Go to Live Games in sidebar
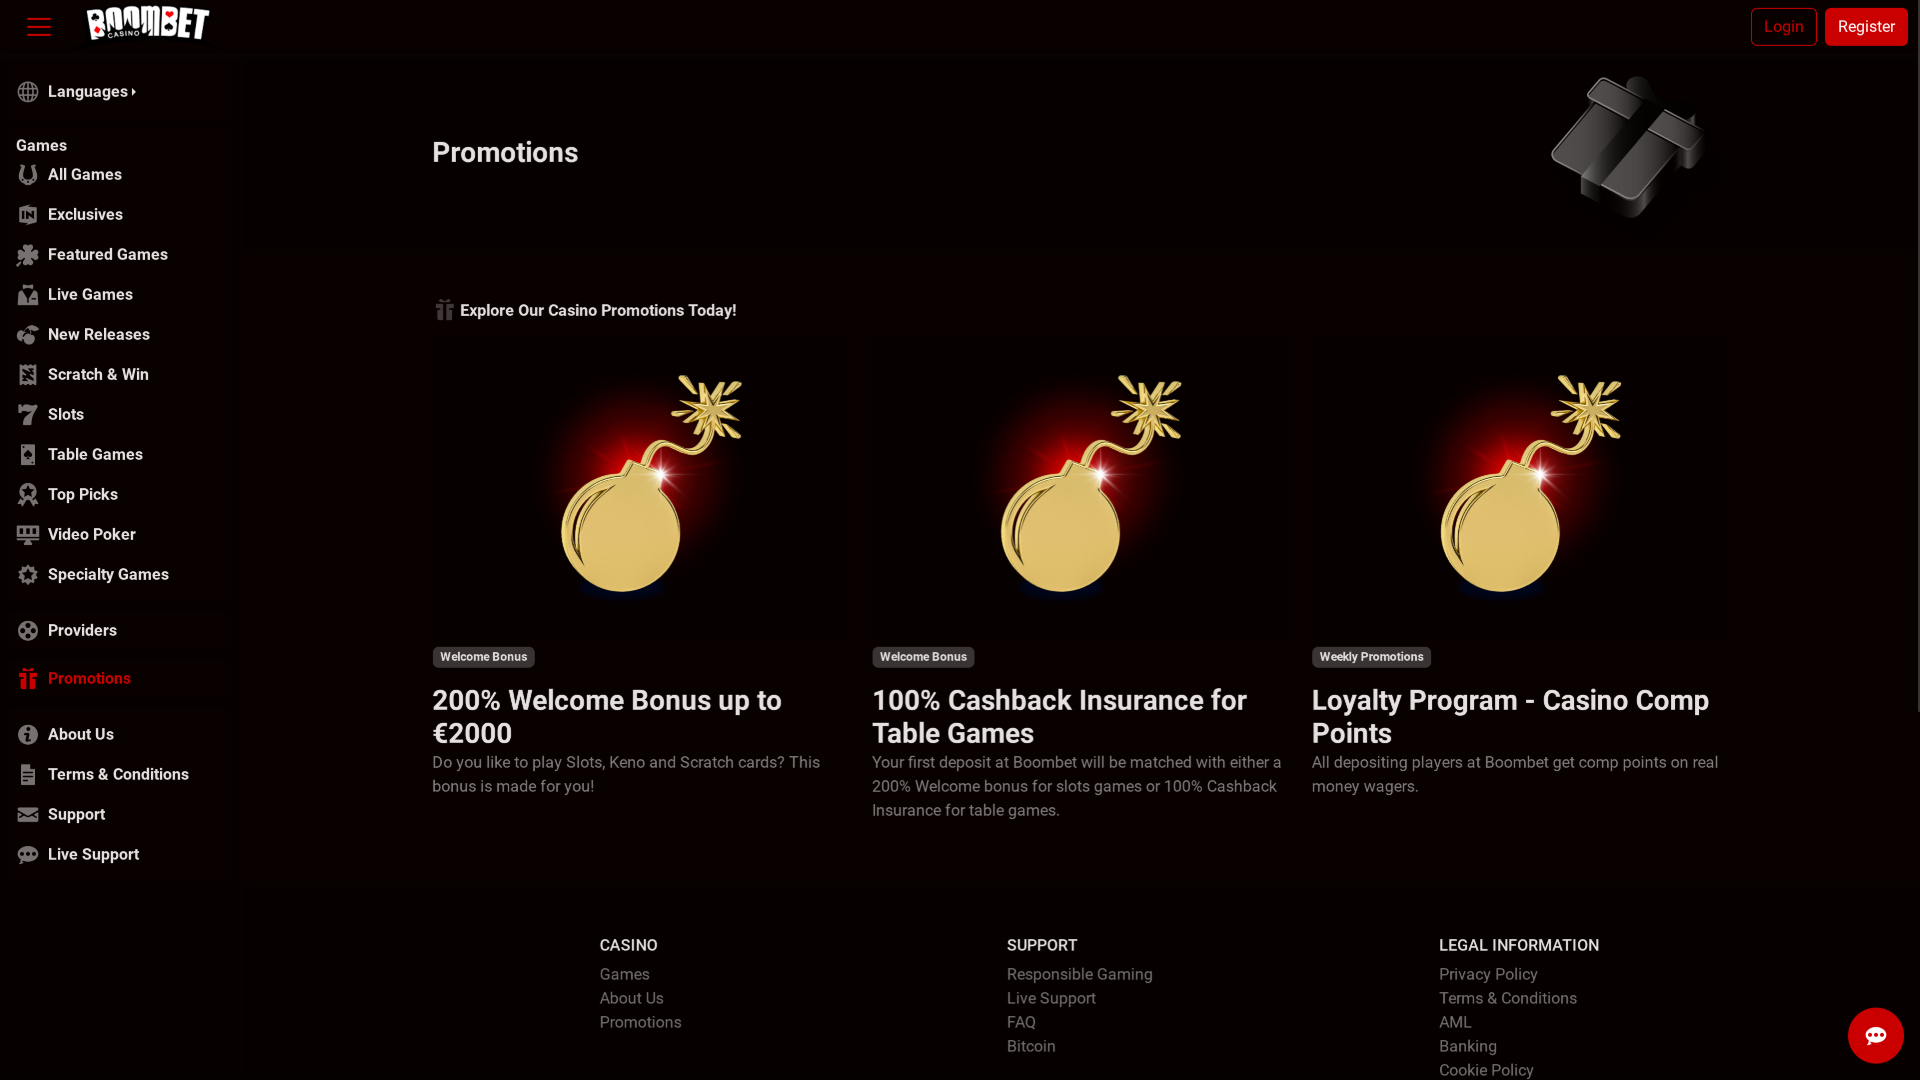Viewport: 1920px width, 1080px height. pos(90,295)
